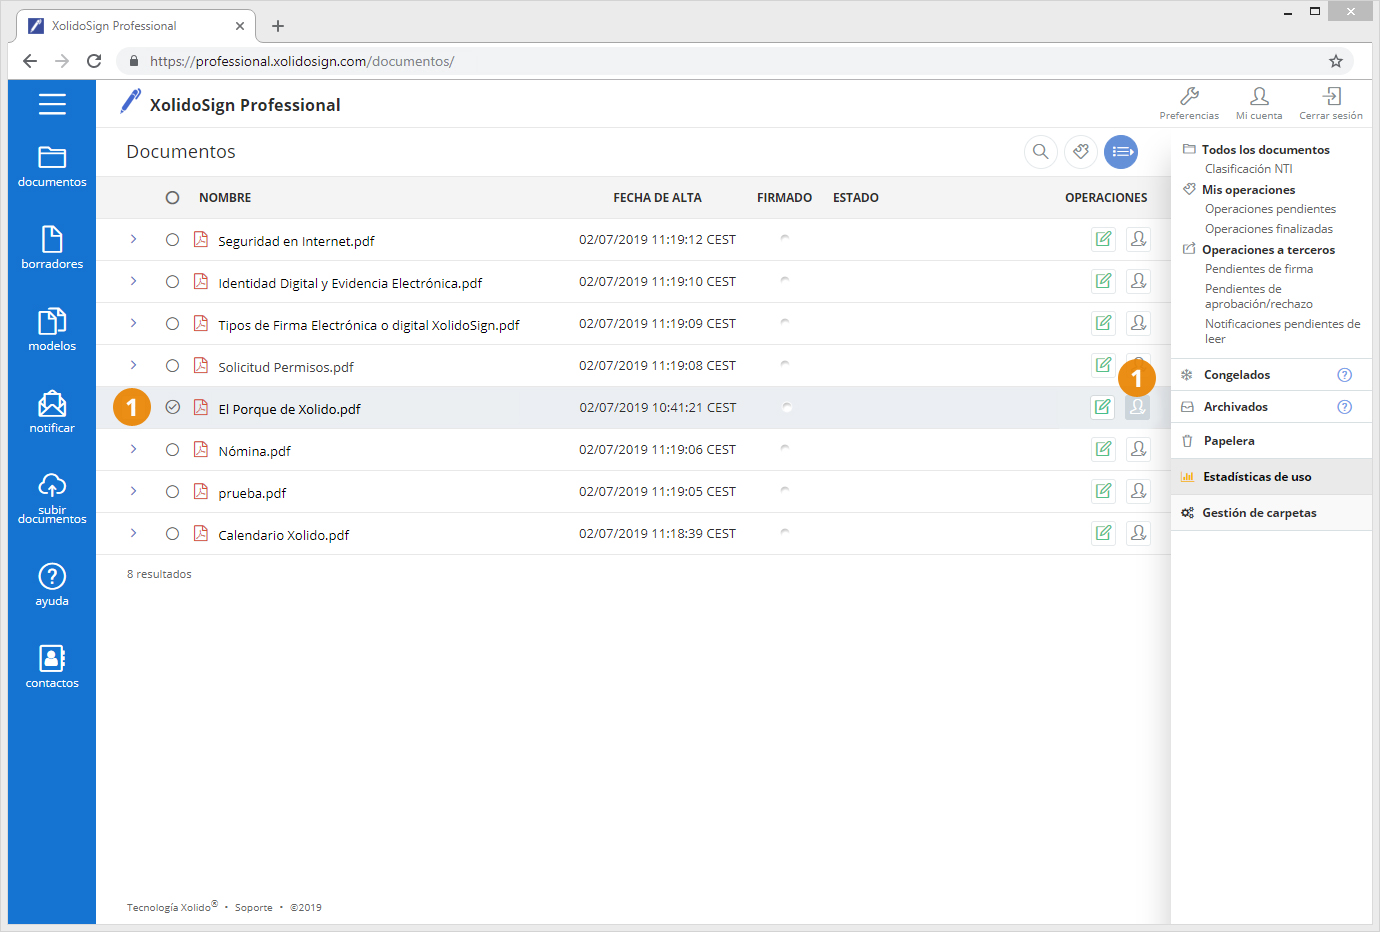
Task: Expand Calendario Xolido.pdf row chevron
Action: pos(133,533)
